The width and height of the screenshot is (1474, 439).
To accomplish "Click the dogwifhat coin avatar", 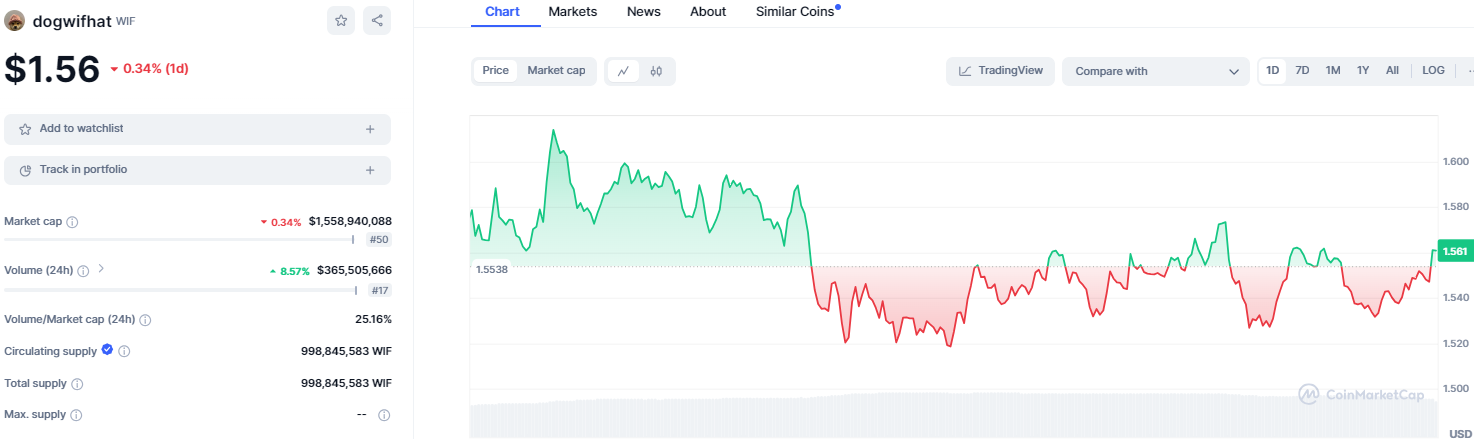I will tap(15, 21).
